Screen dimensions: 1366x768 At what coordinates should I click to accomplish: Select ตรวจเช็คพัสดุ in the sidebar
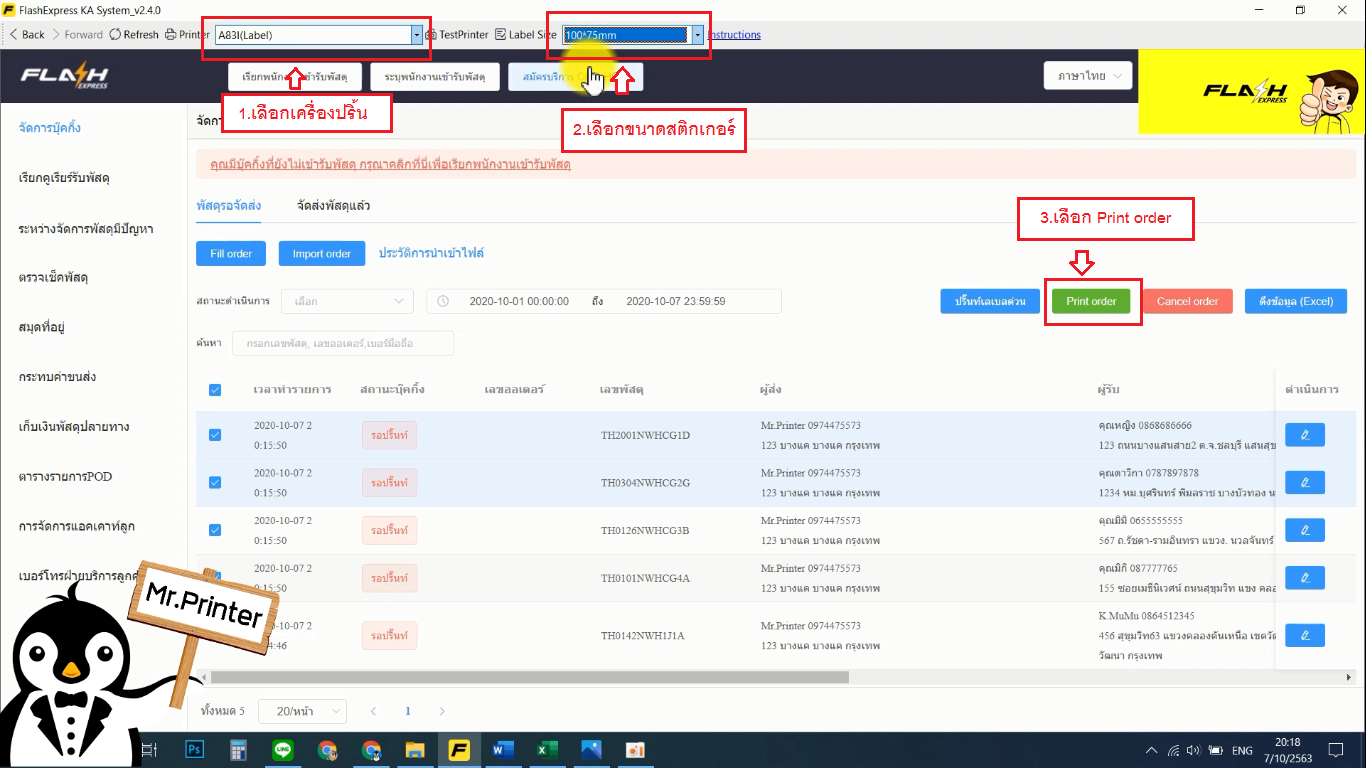tap(54, 277)
